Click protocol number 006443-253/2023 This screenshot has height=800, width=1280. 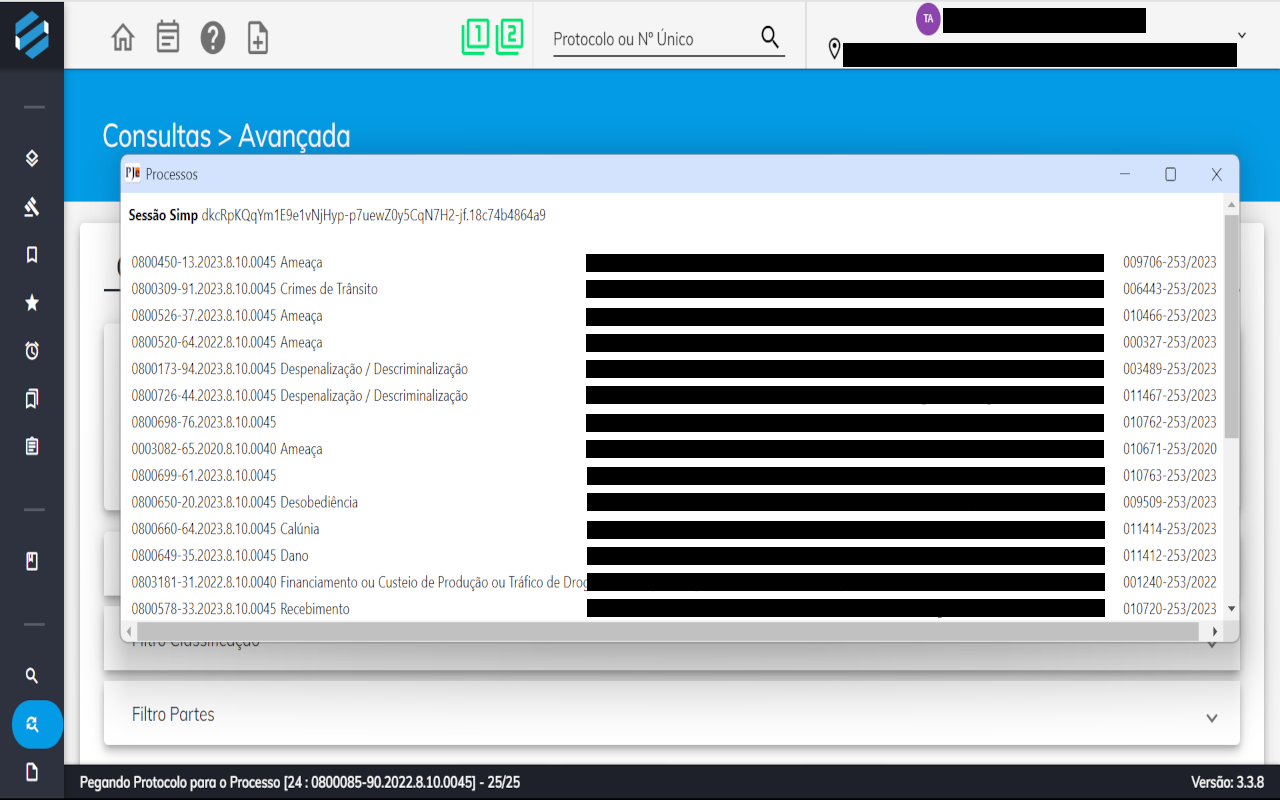(x=1170, y=289)
